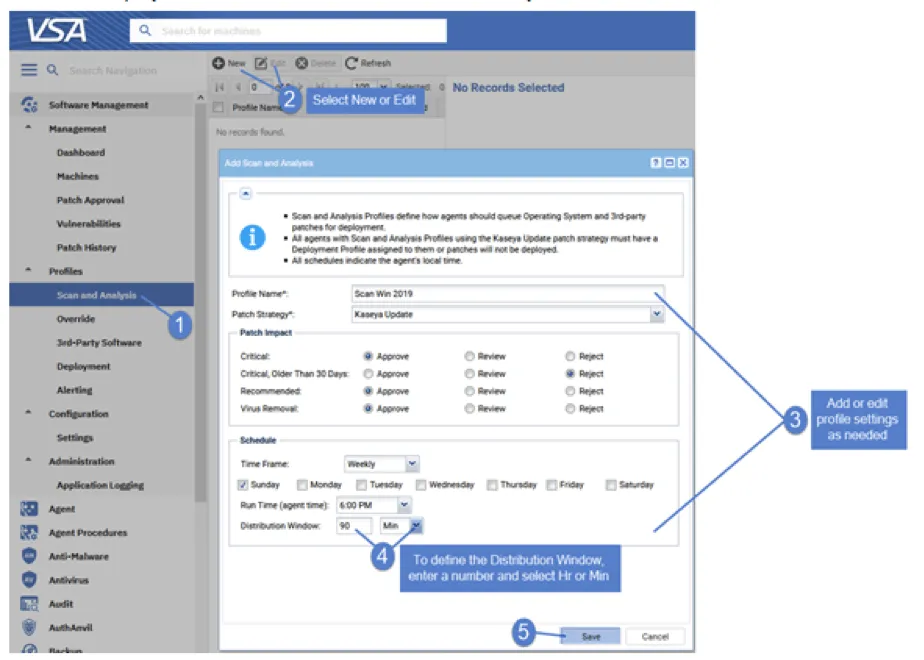Click the New record plus icon
The height and width of the screenshot is (660, 924).
218,63
